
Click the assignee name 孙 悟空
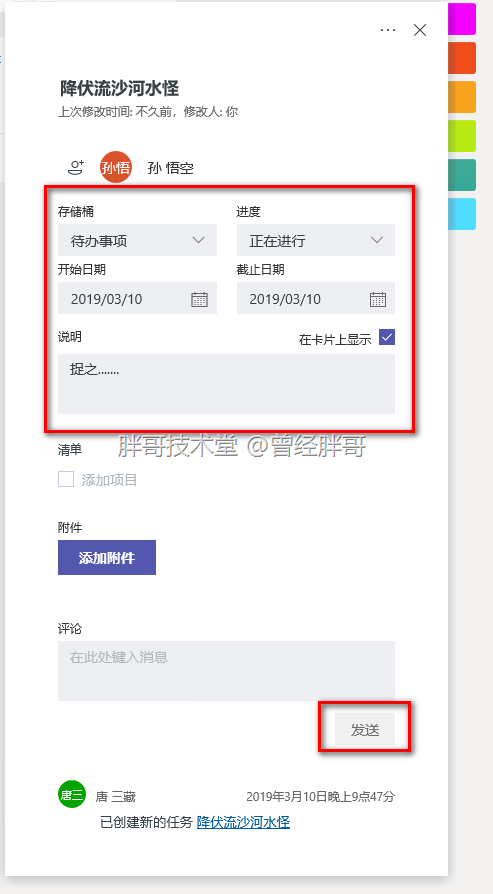[x=170, y=168]
